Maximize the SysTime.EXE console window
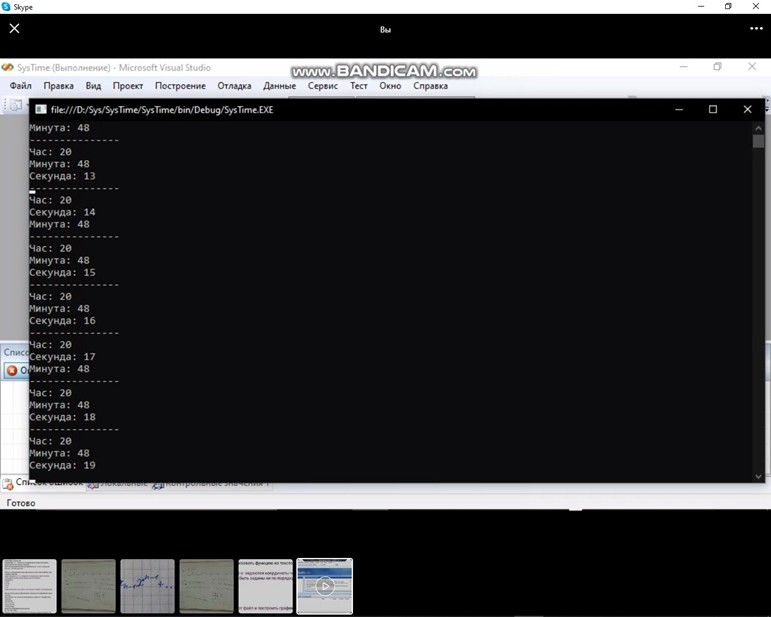 [x=713, y=109]
